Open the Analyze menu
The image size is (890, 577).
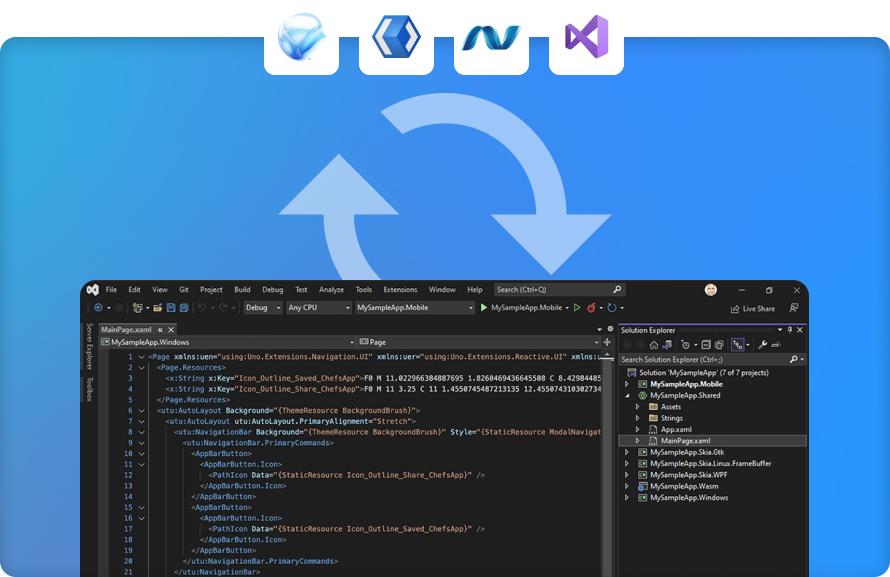pos(331,289)
